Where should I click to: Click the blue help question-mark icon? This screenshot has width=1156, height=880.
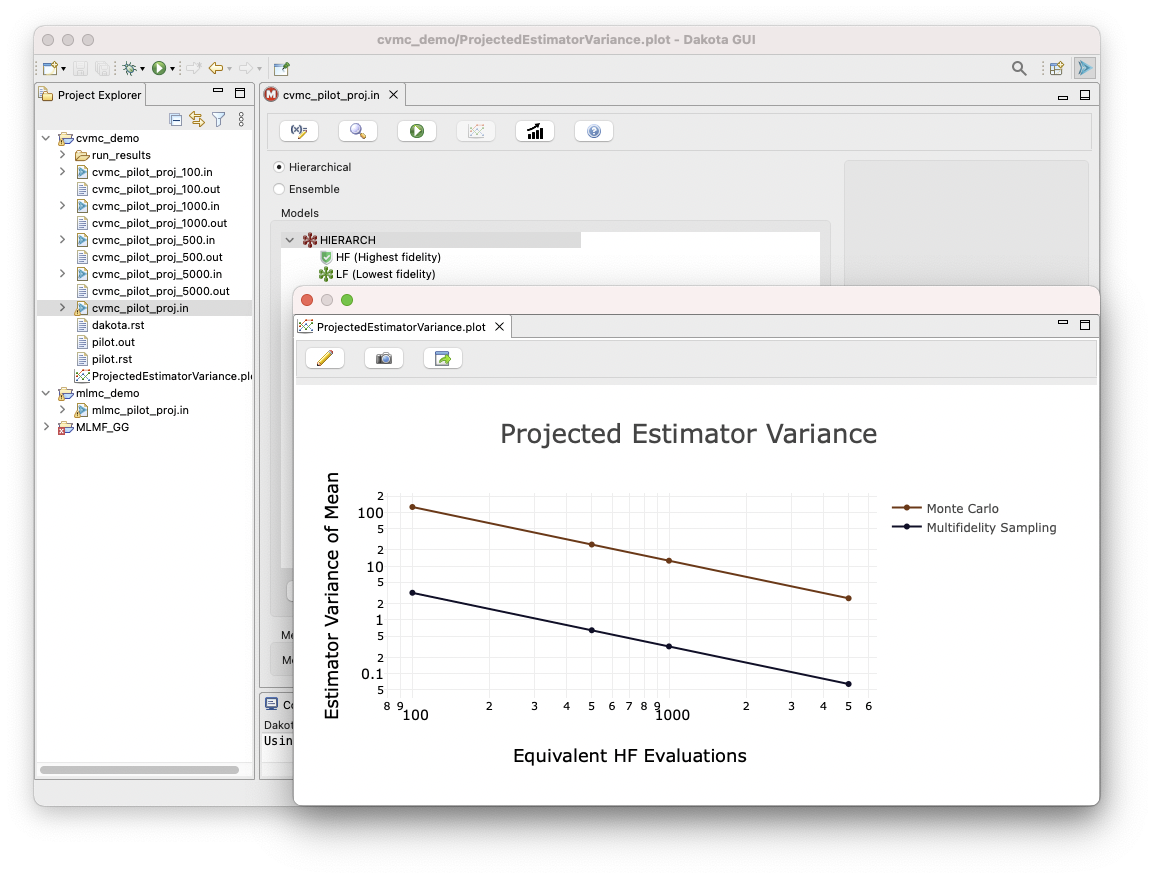coord(593,130)
